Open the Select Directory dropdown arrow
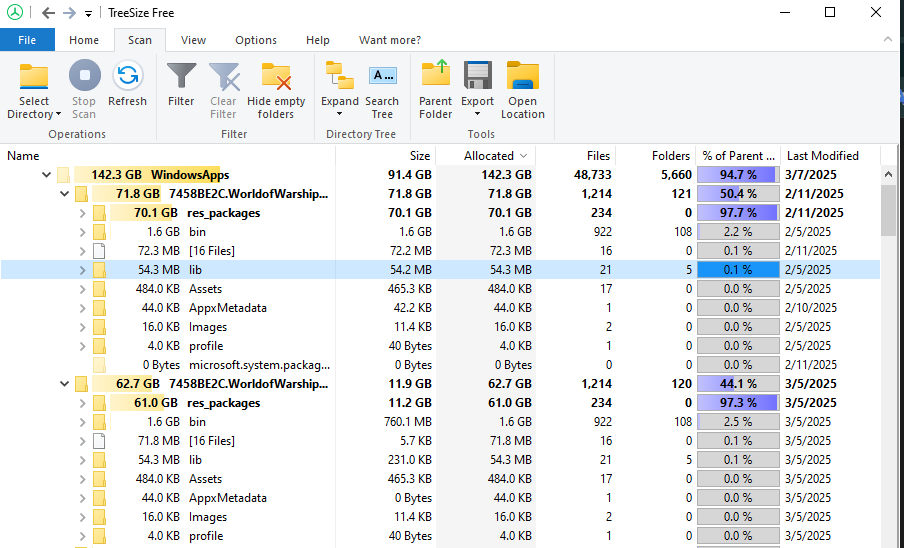904x548 pixels. (58, 115)
